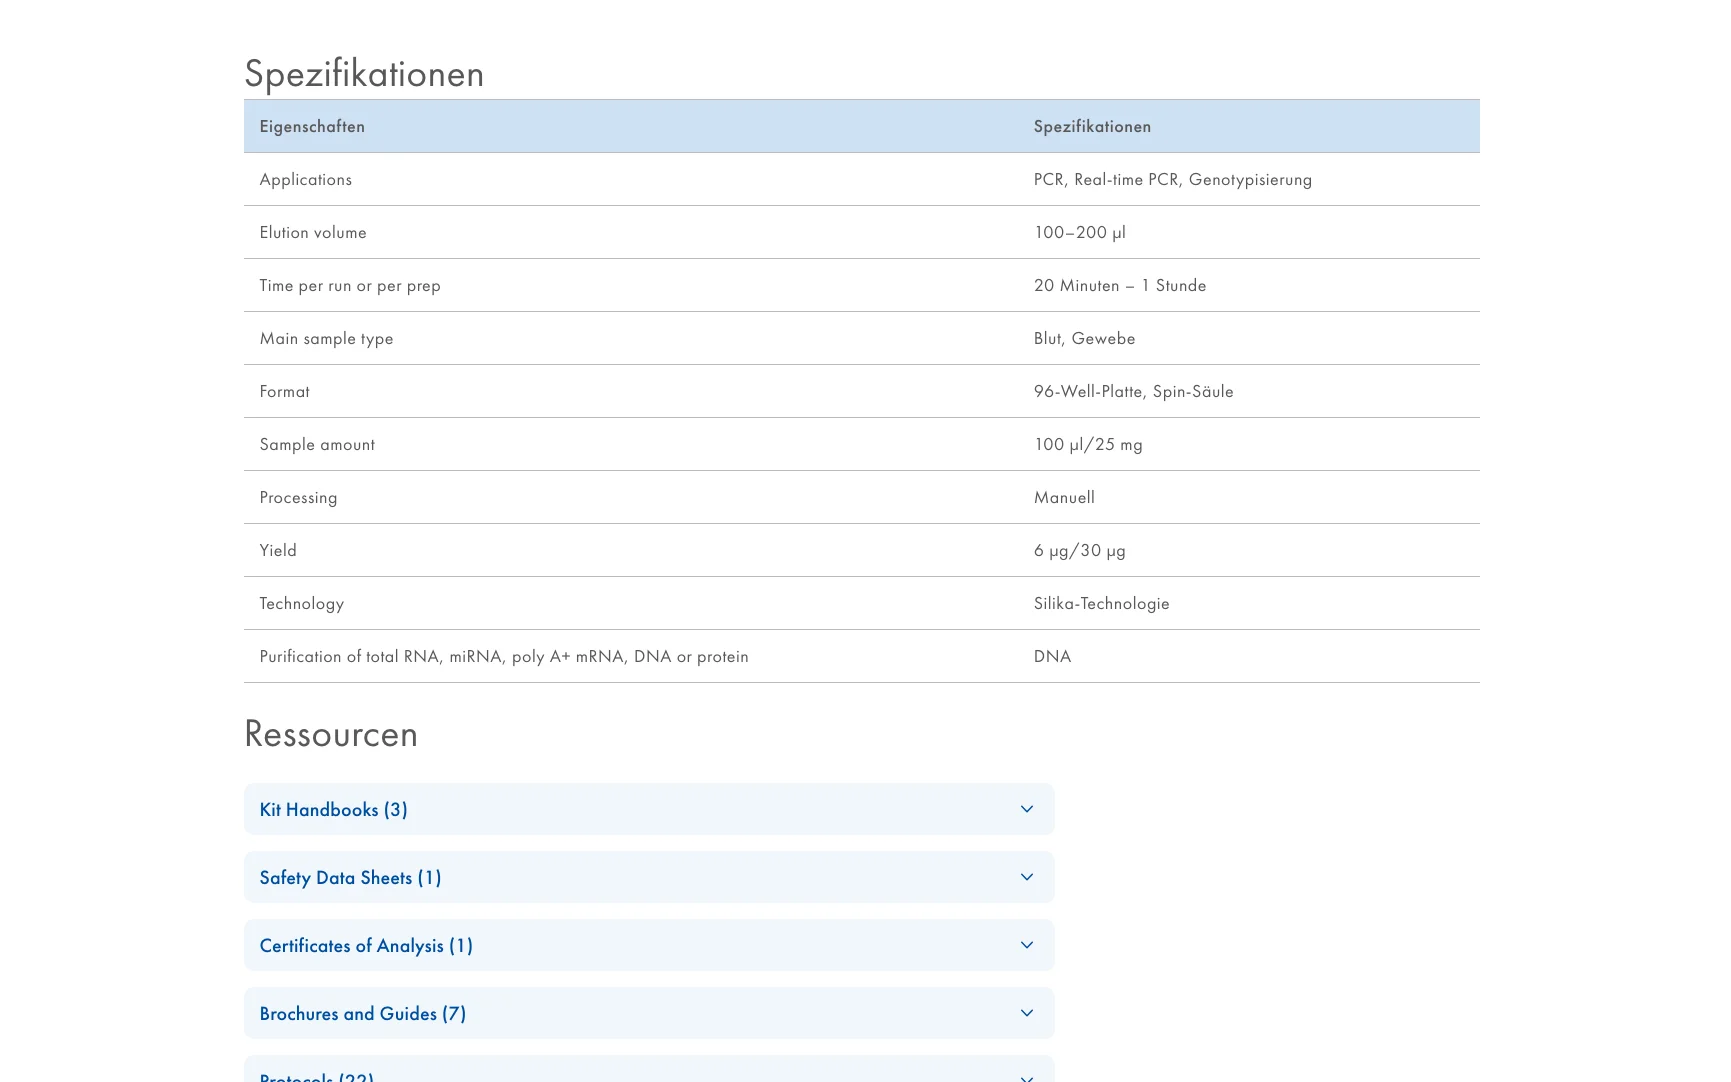Expand the Kit Handbooks (3) section

tap(649, 809)
